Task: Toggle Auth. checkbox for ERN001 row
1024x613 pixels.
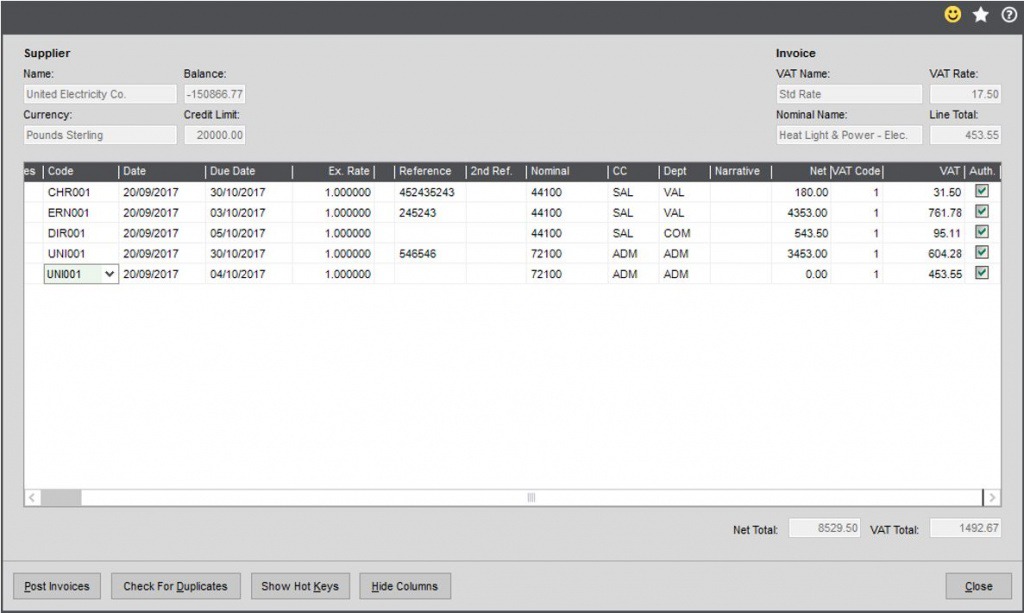Action: (x=982, y=212)
